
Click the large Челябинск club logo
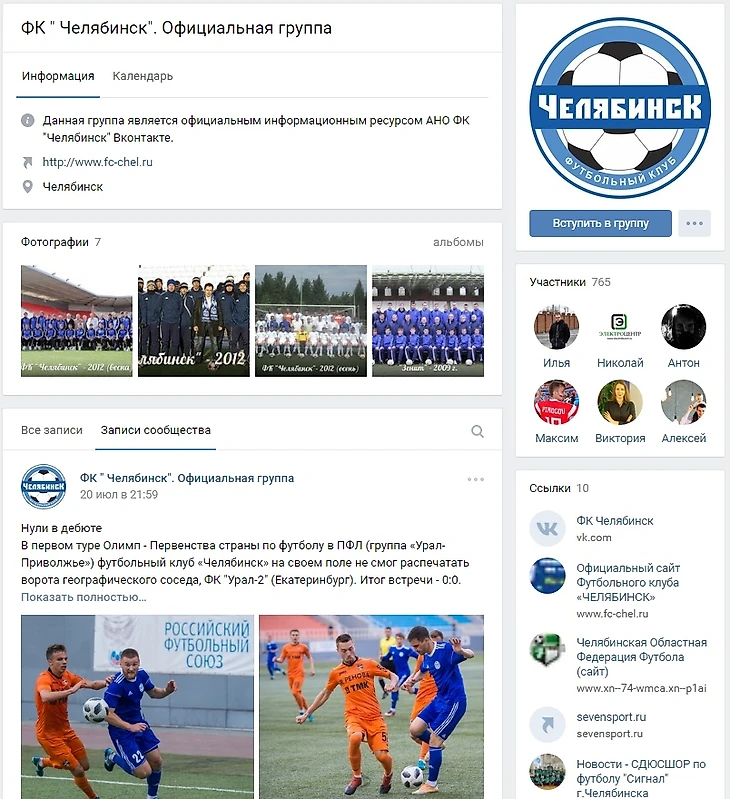620,108
